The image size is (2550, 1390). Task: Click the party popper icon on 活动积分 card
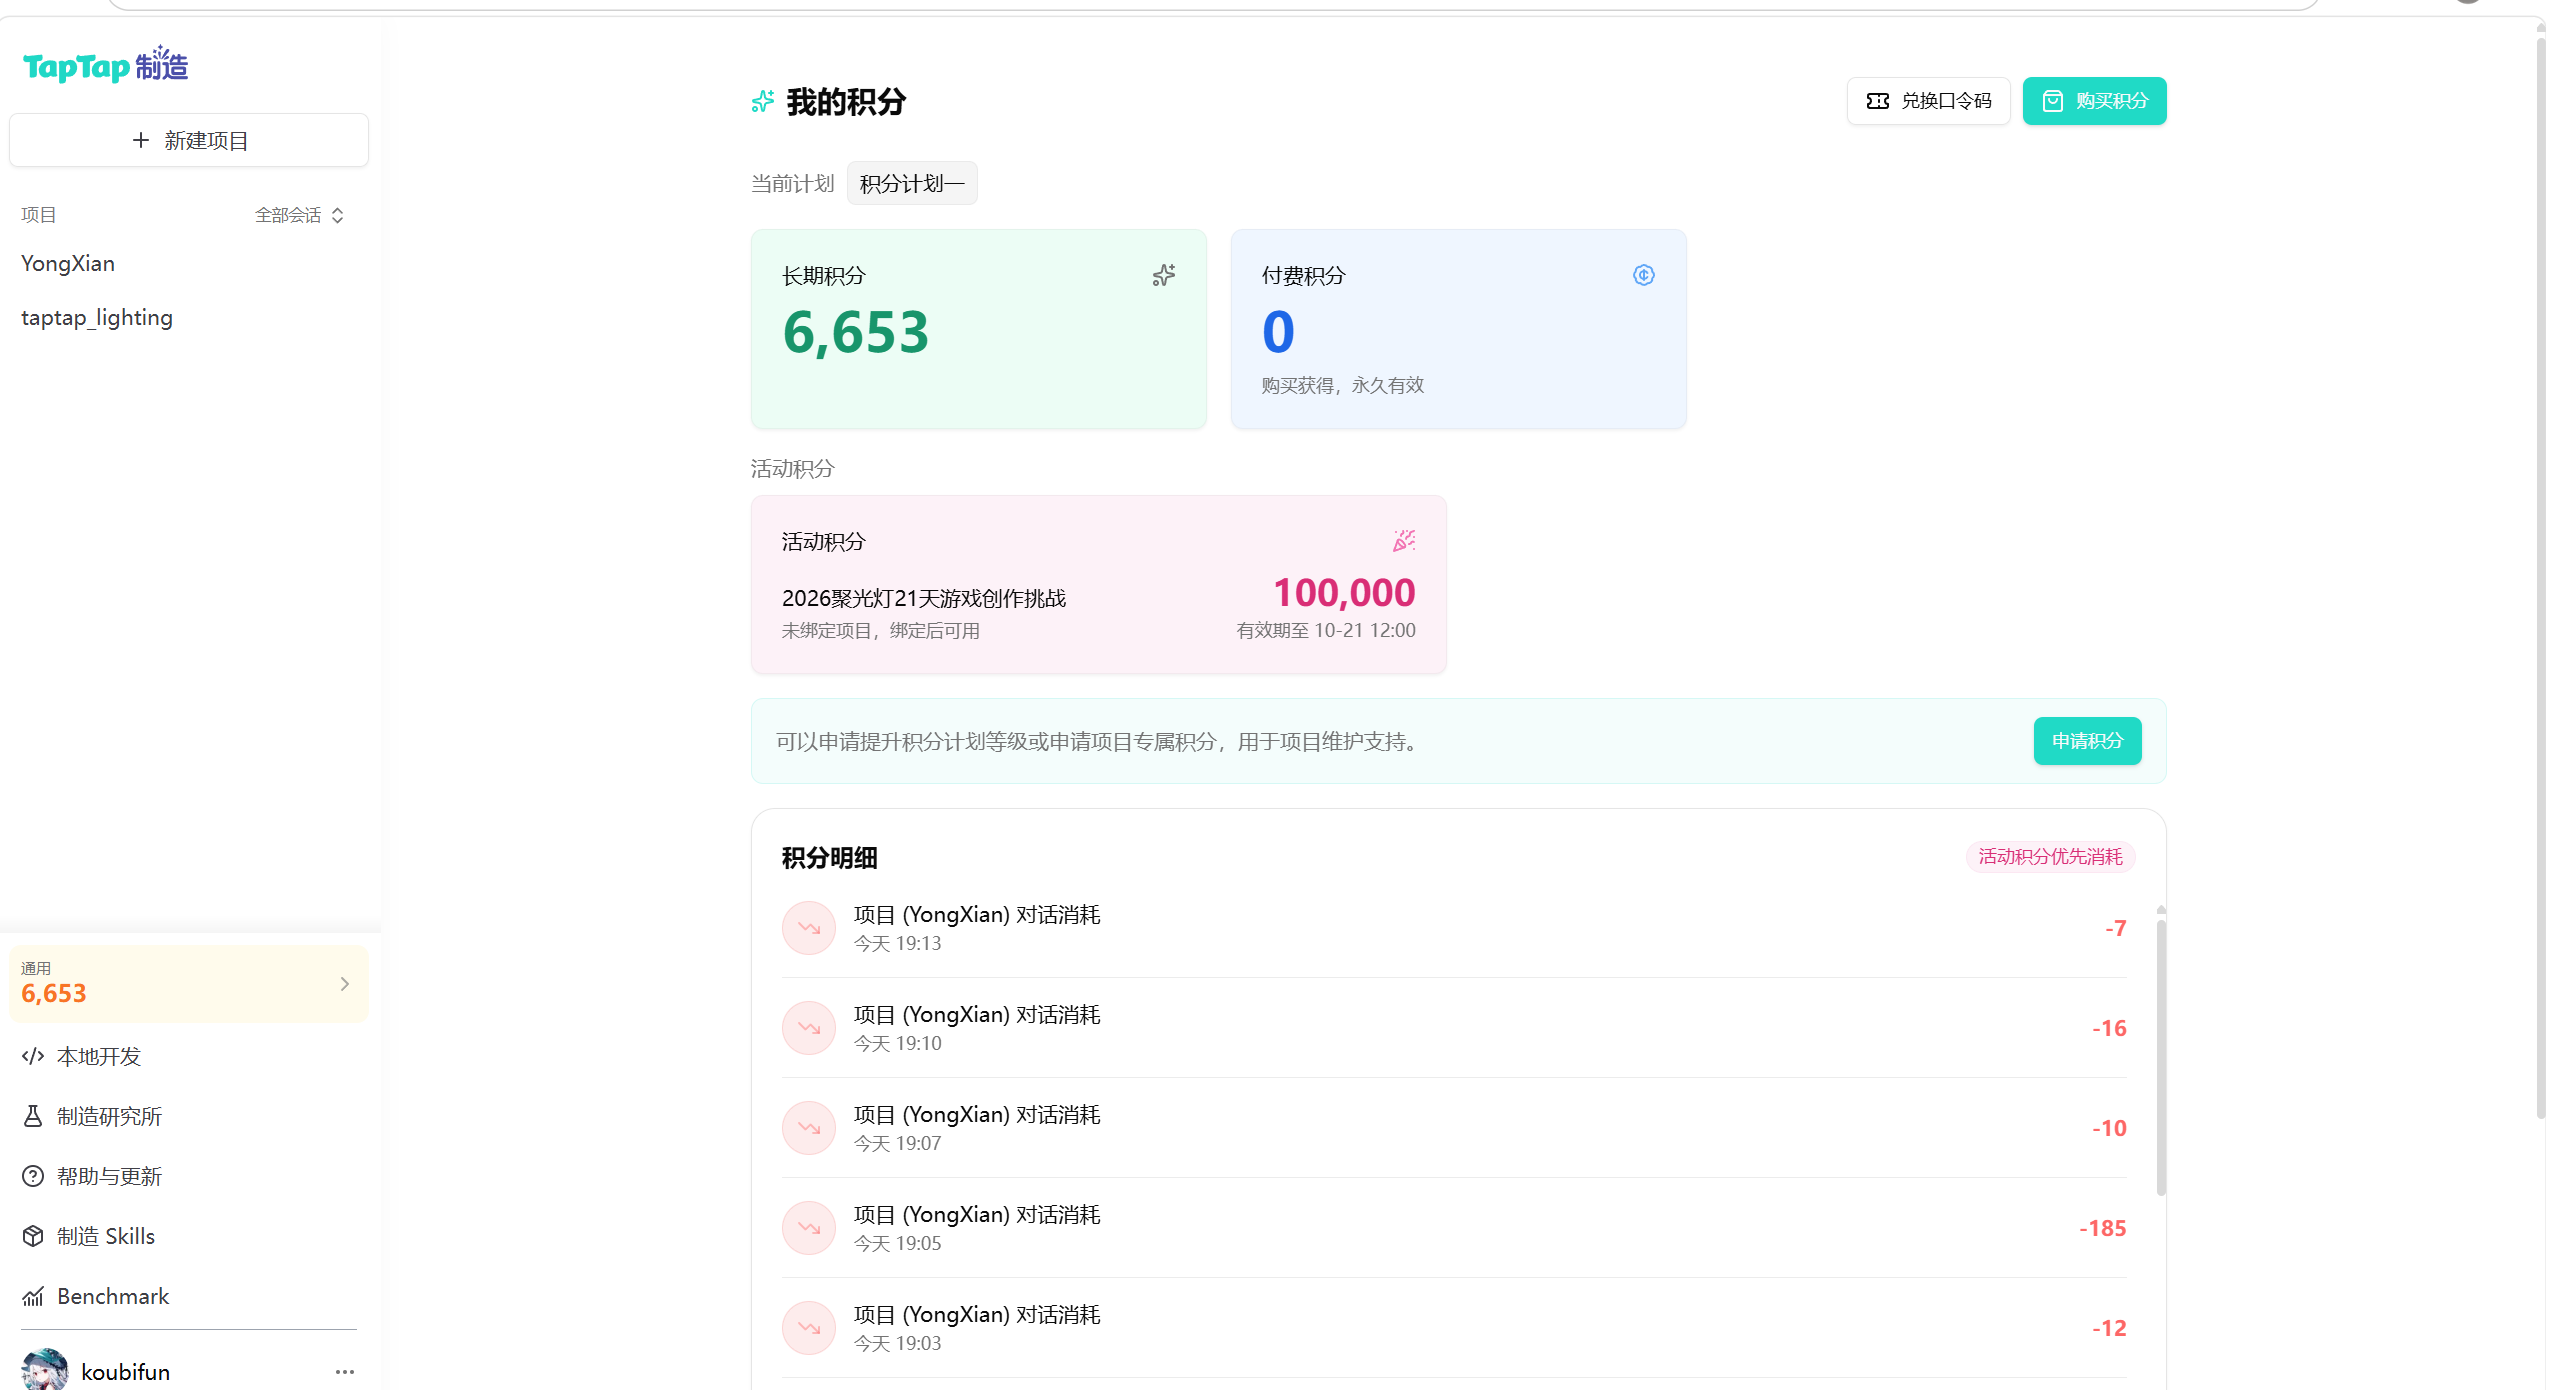pyautogui.click(x=1404, y=541)
